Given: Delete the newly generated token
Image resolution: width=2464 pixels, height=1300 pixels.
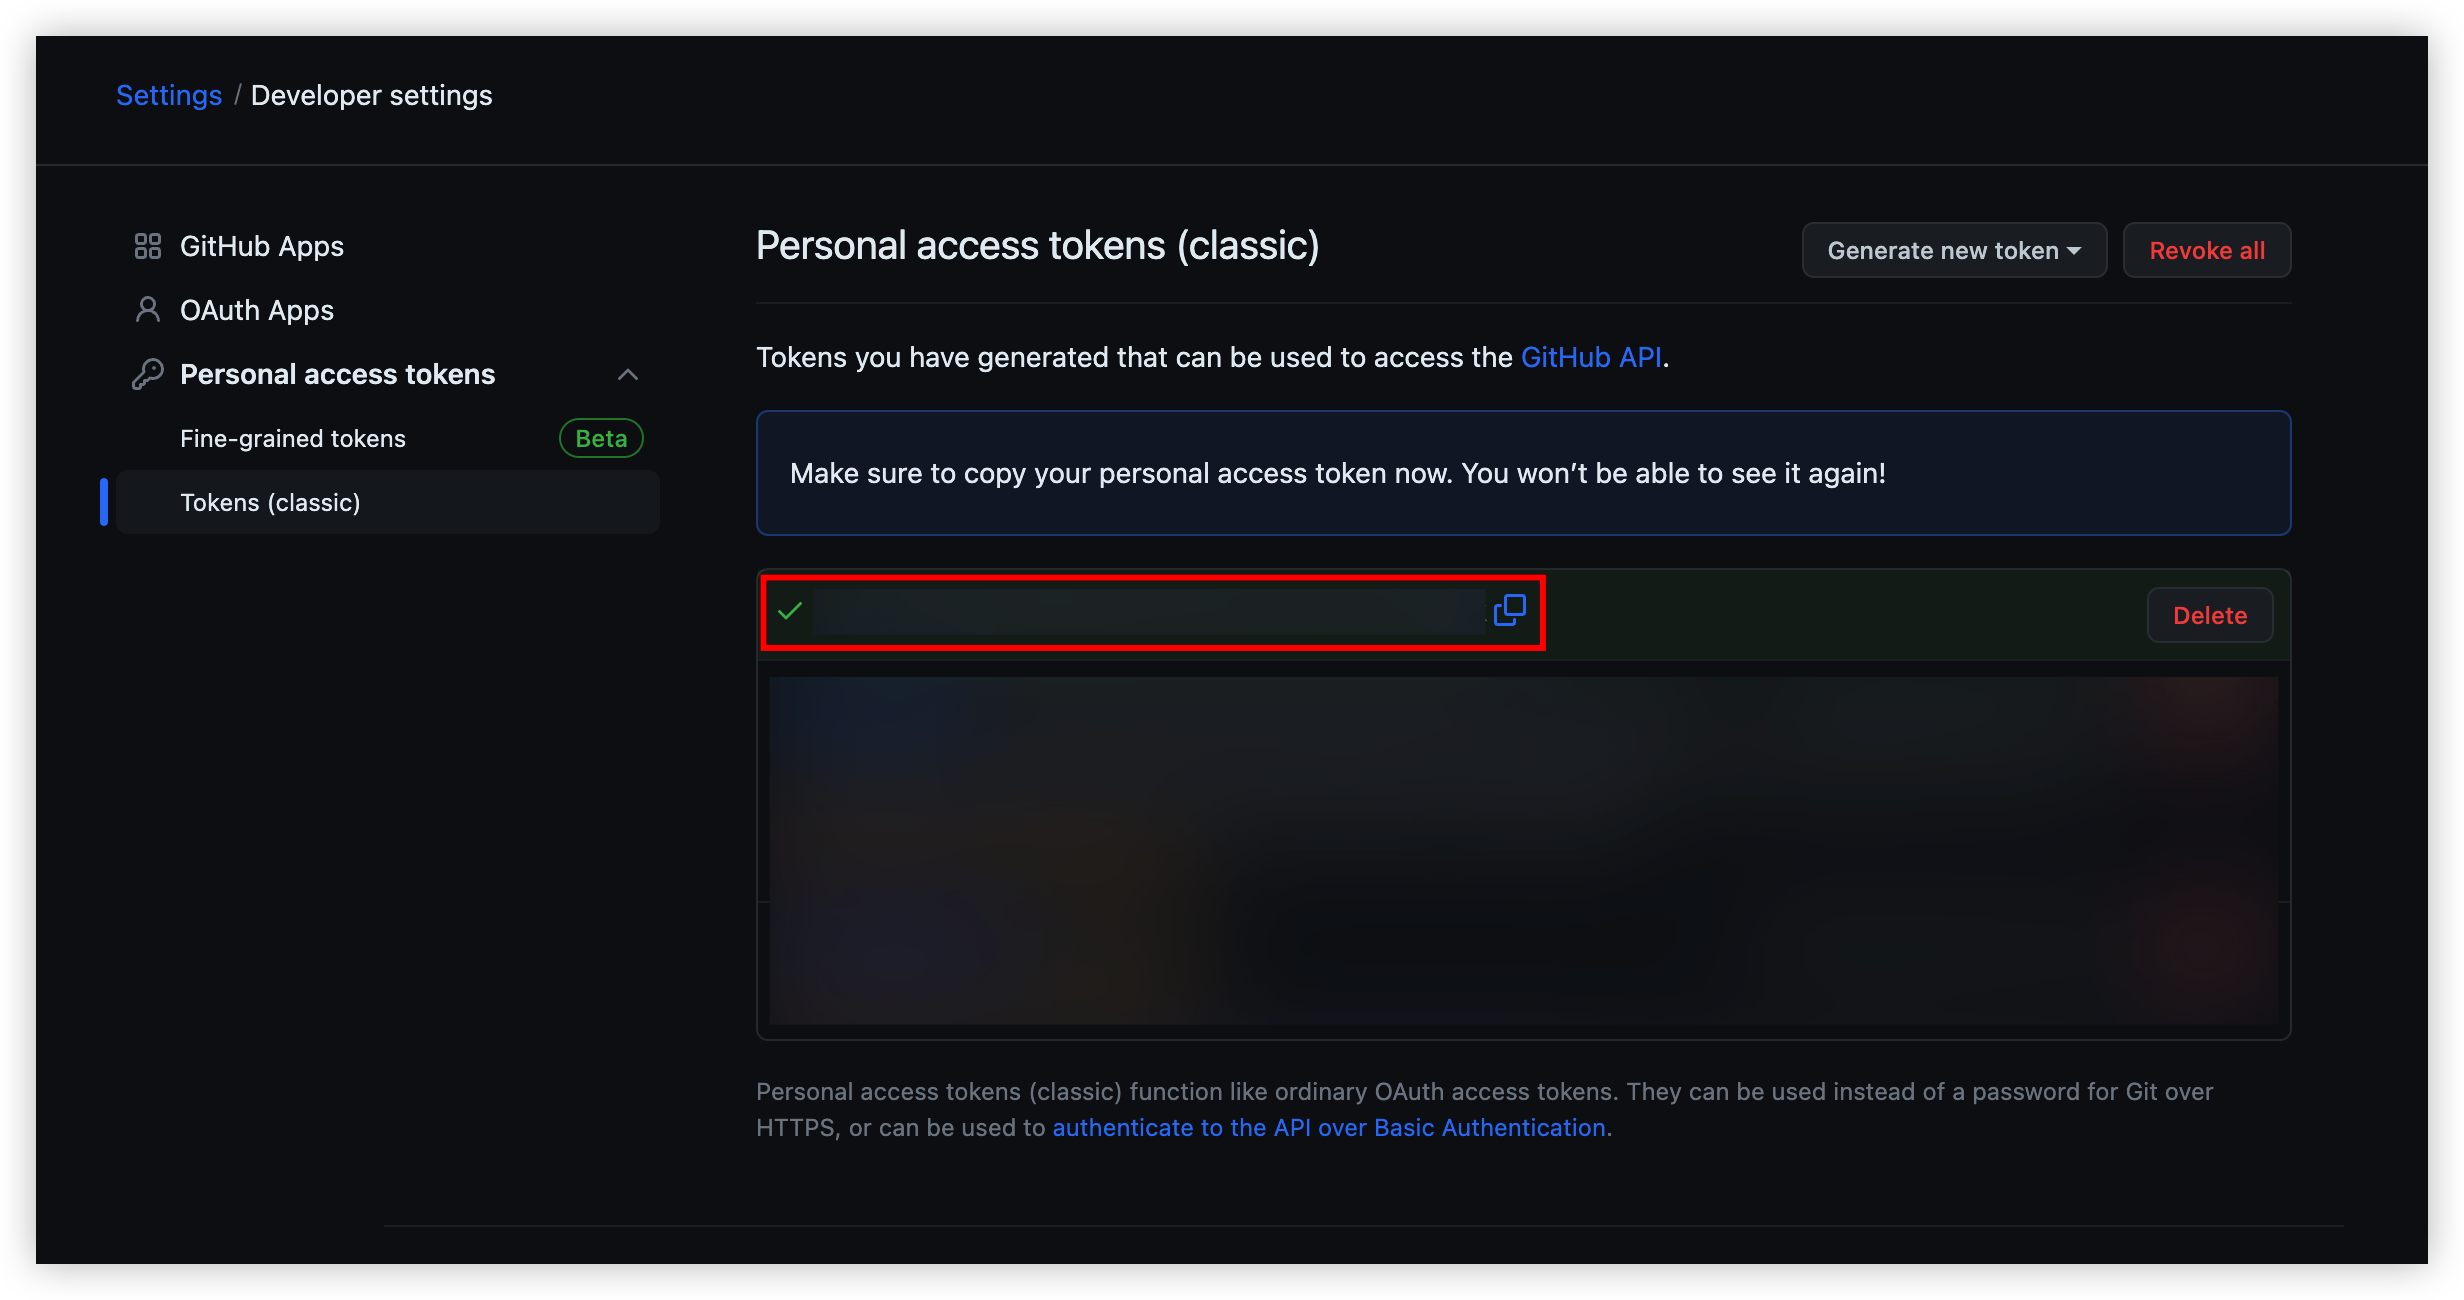Looking at the screenshot, I should (2209, 616).
